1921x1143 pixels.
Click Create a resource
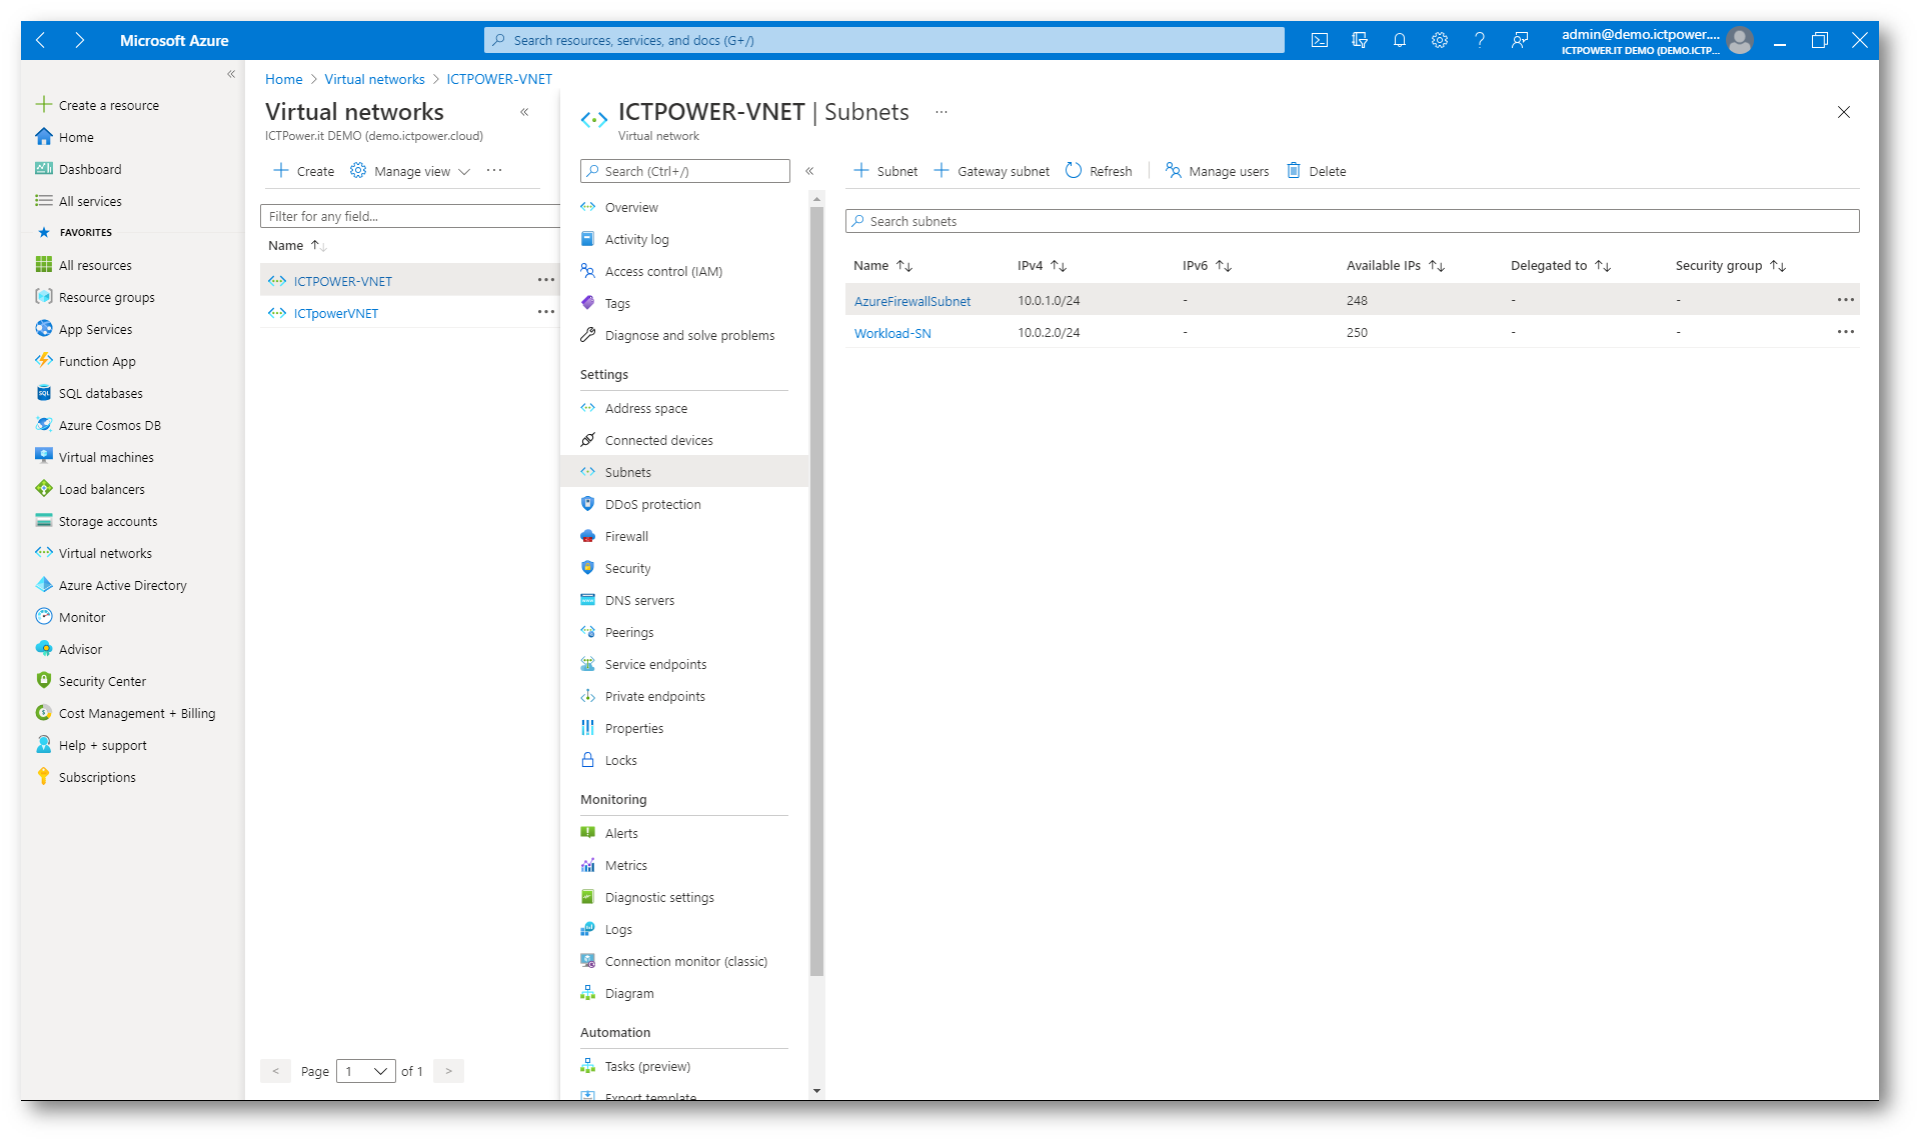point(97,105)
